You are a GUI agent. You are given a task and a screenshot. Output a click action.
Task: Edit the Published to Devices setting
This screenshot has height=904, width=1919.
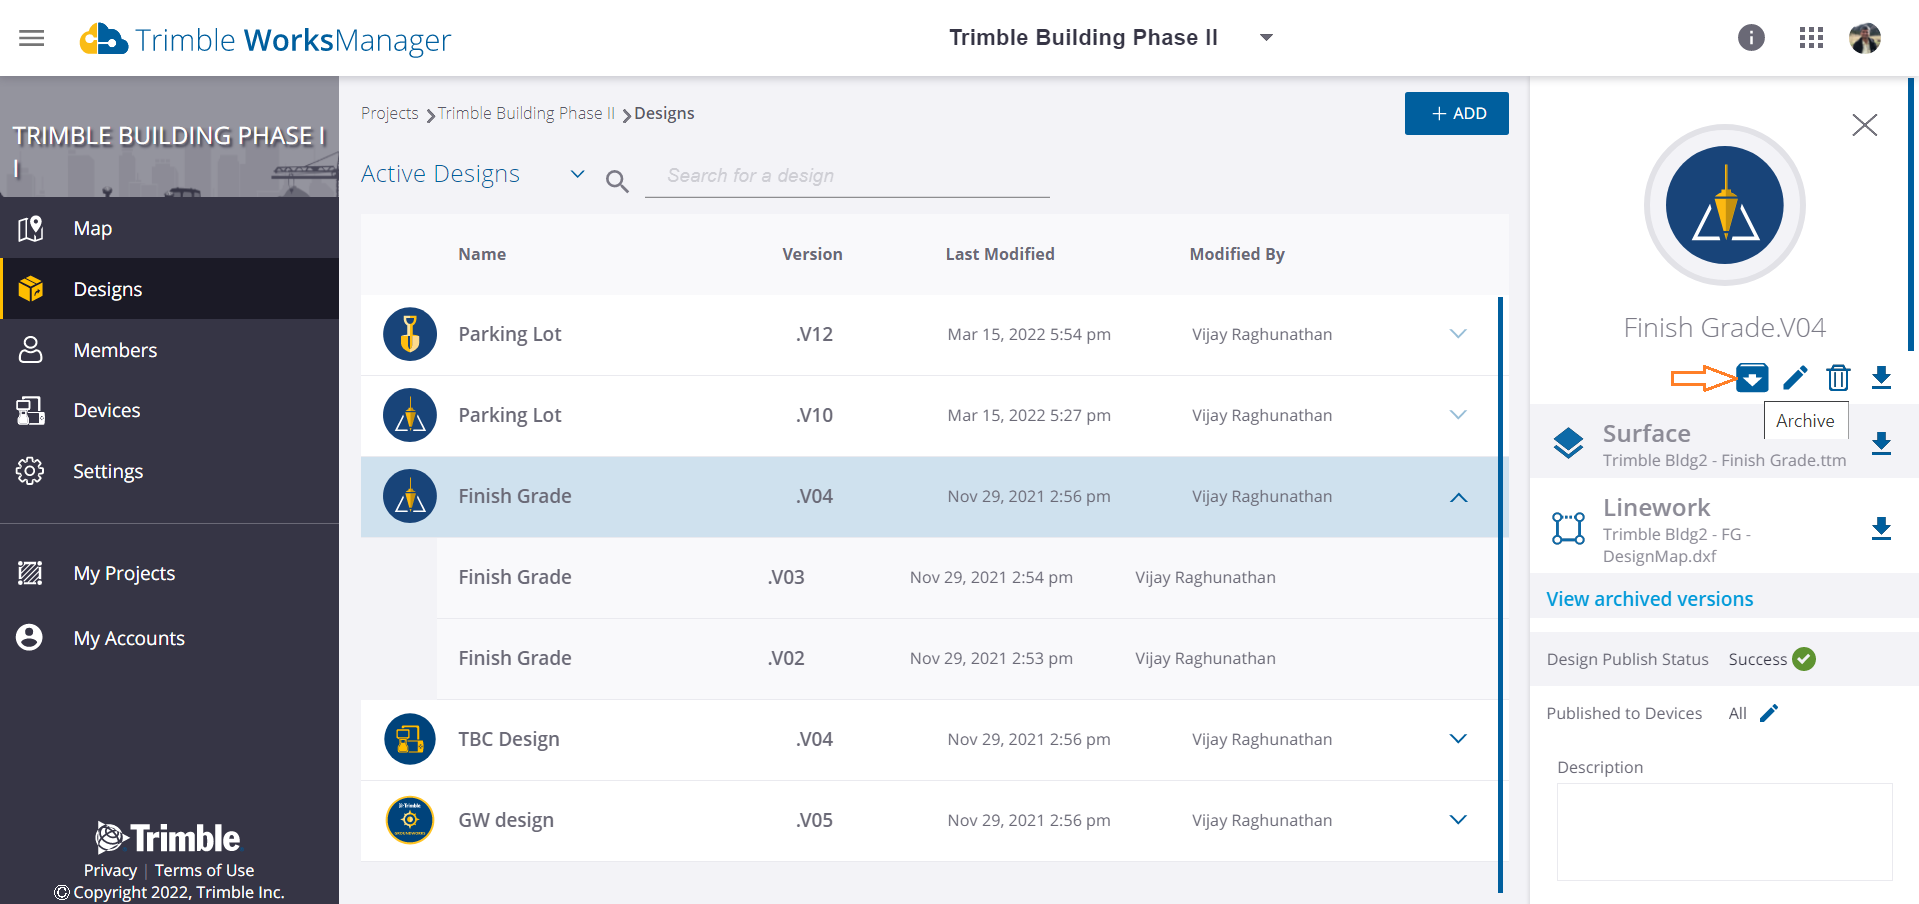tap(1769, 713)
